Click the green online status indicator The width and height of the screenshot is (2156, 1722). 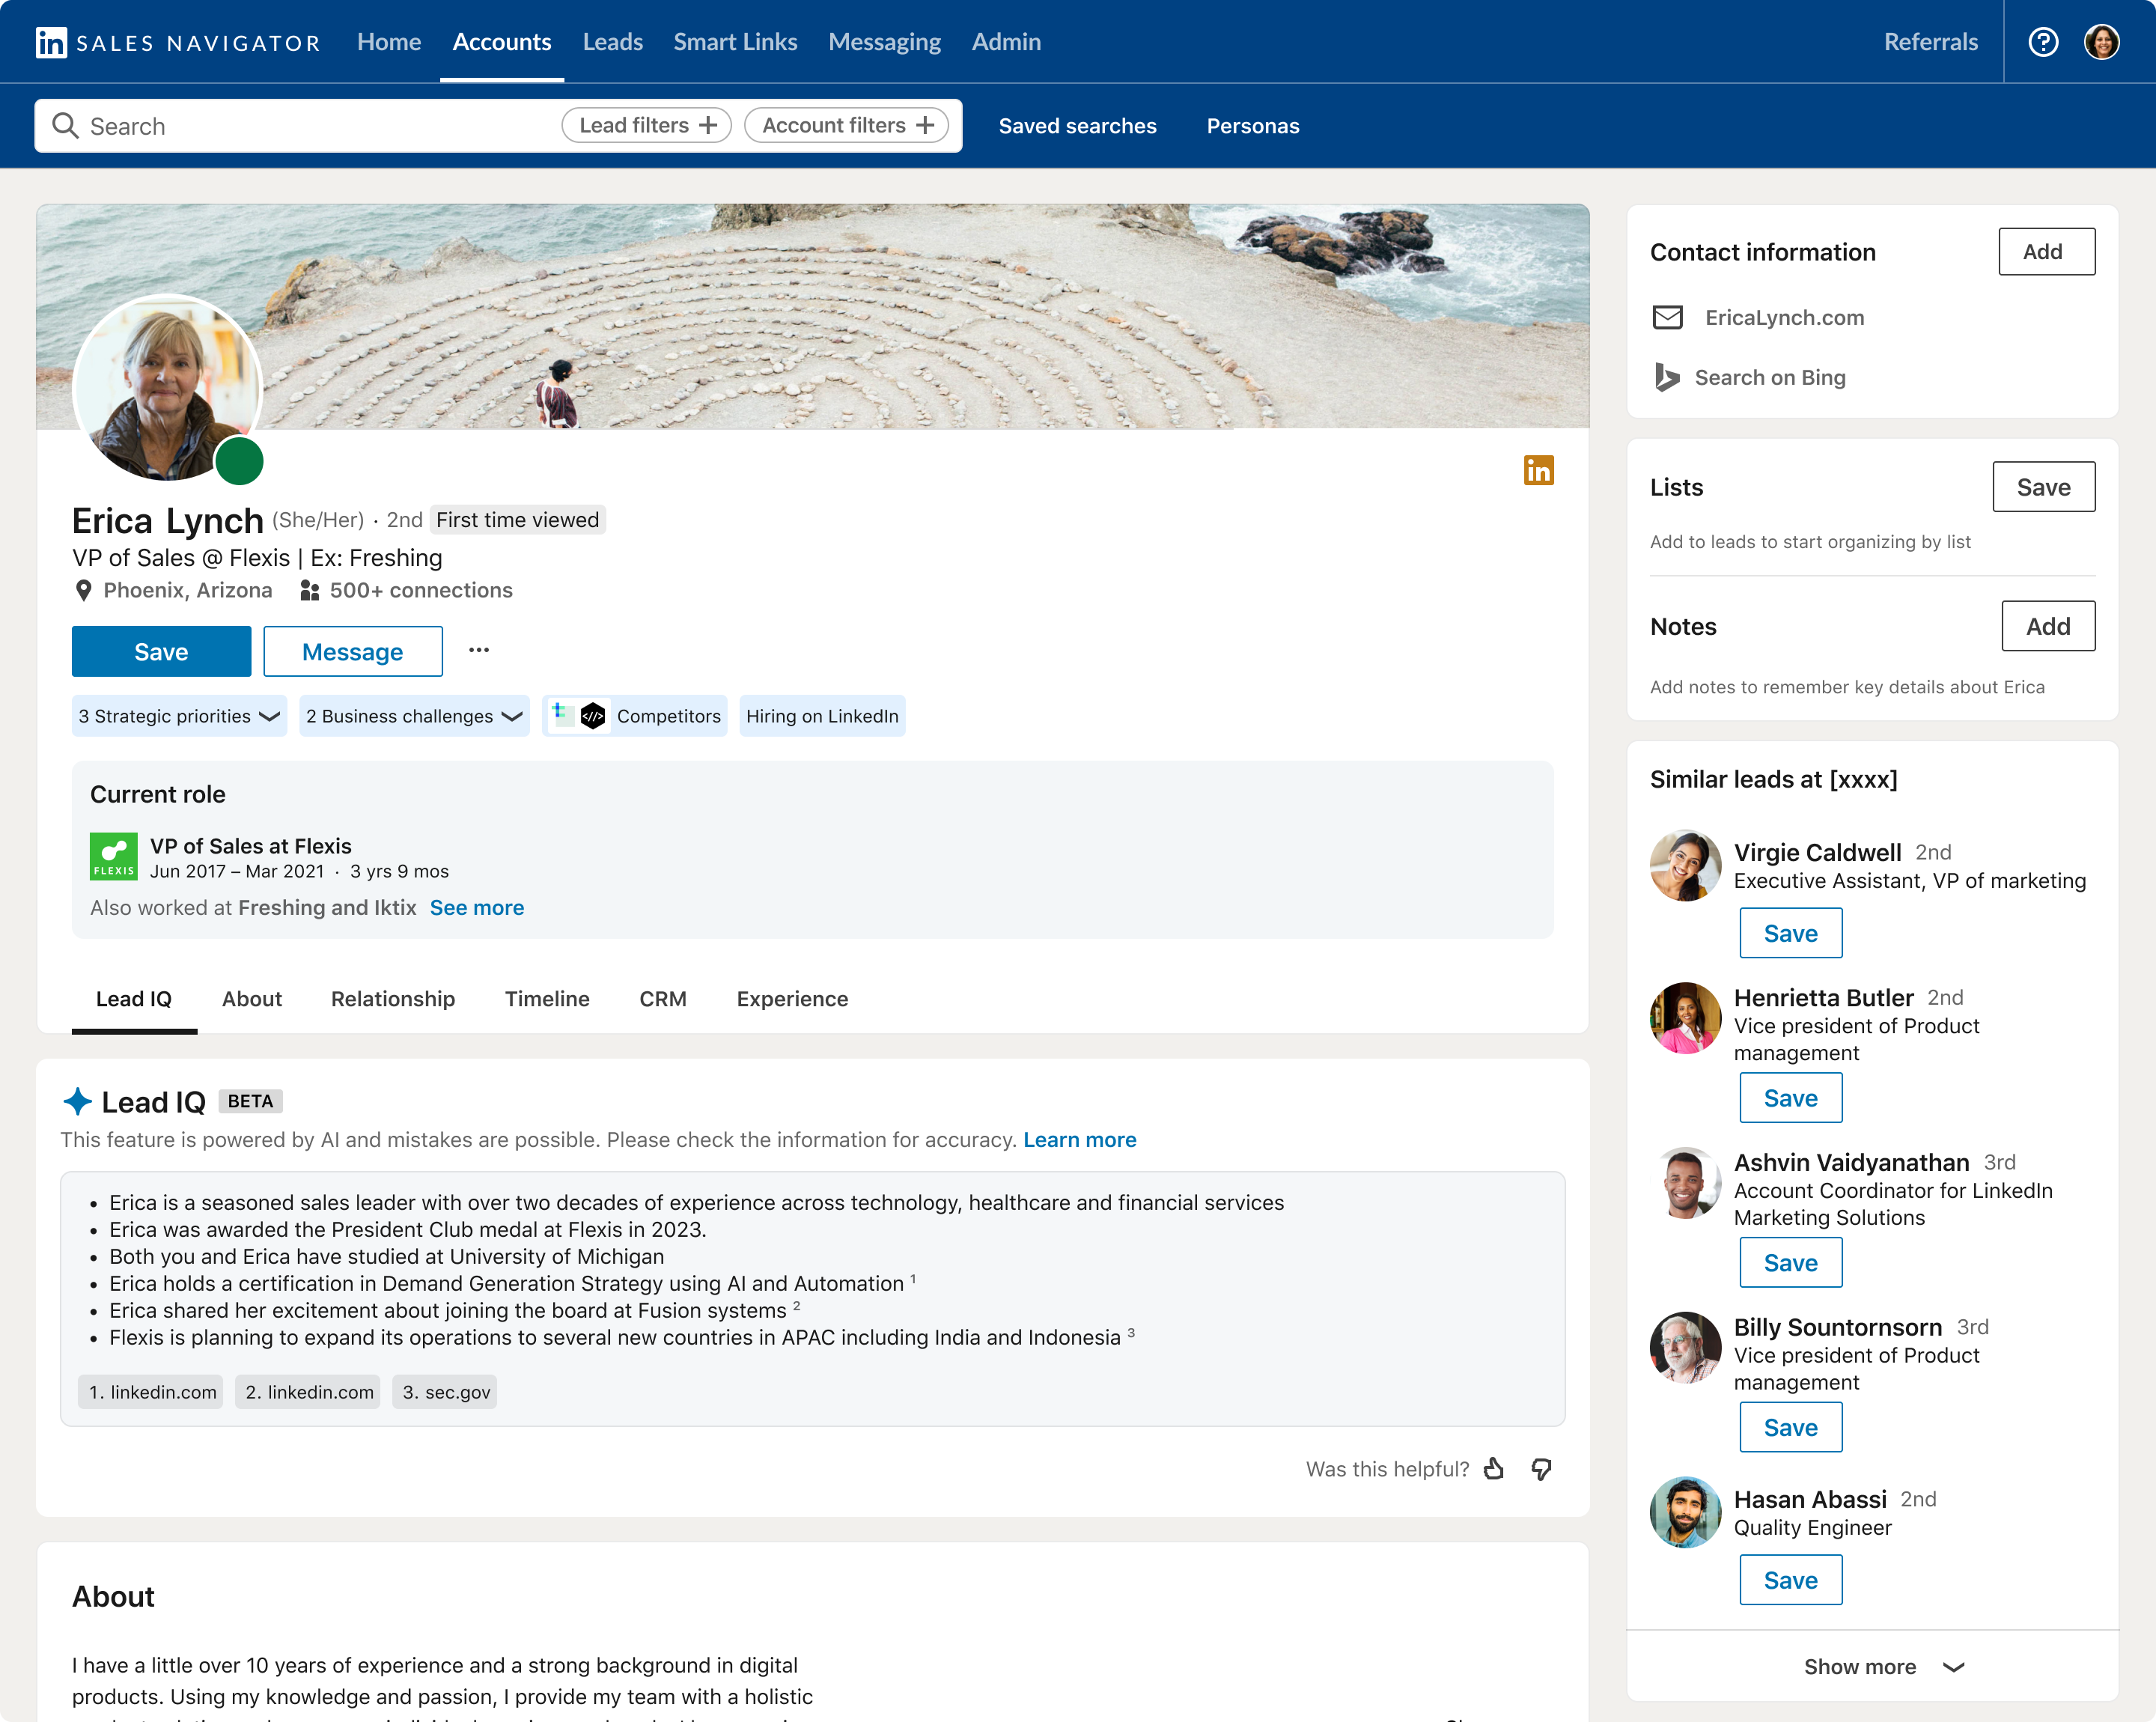point(239,461)
